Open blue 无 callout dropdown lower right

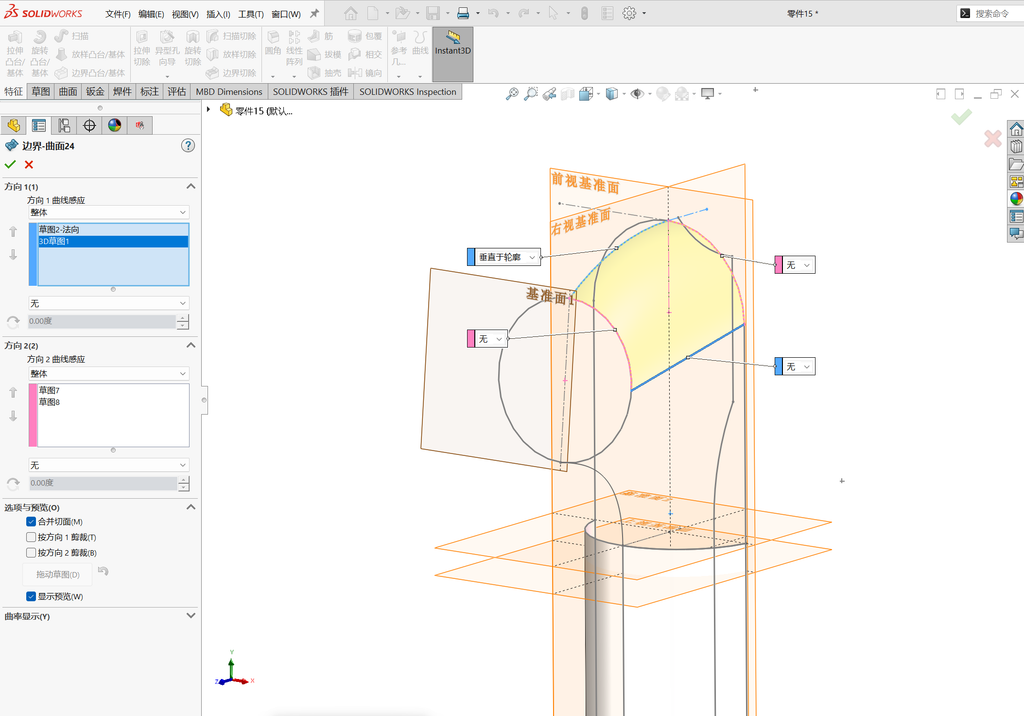click(x=807, y=366)
